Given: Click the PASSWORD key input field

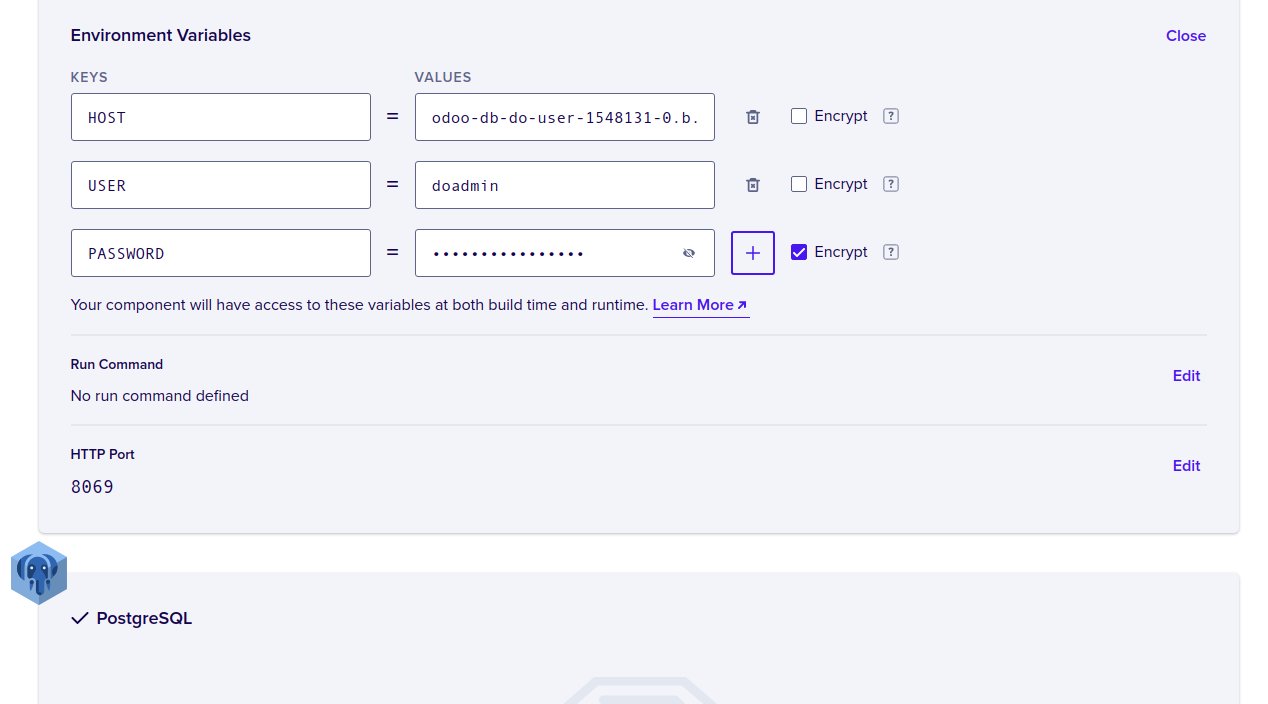Looking at the screenshot, I should [x=221, y=253].
